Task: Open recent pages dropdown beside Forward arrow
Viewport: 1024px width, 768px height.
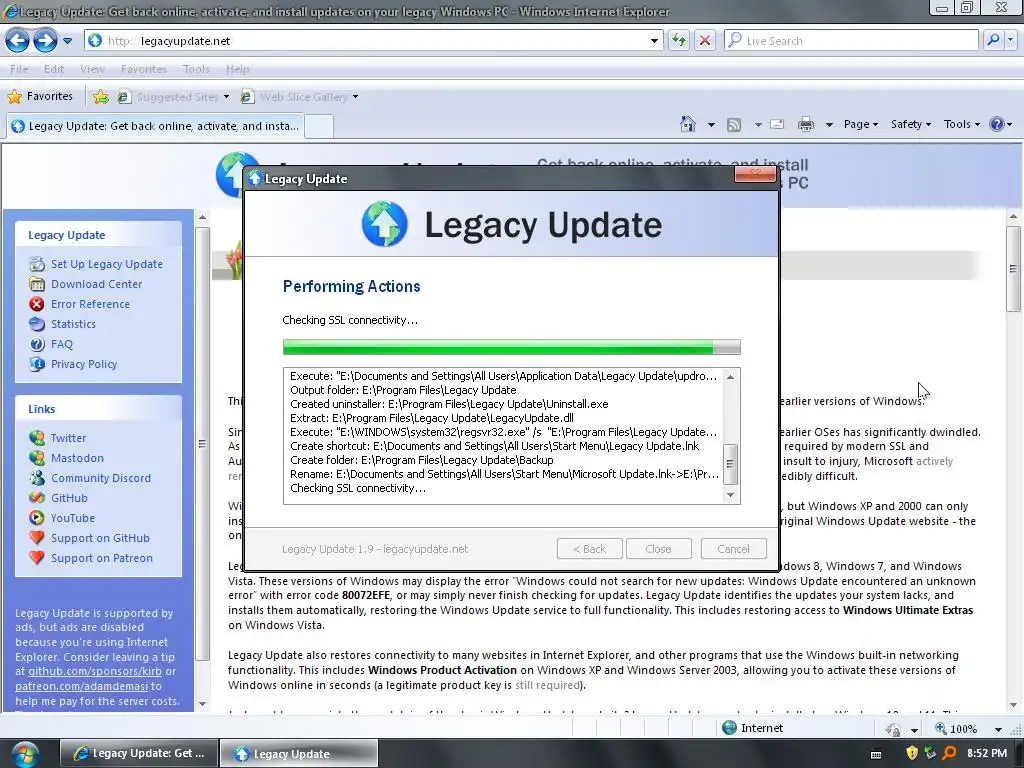Action: click(x=67, y=40)
